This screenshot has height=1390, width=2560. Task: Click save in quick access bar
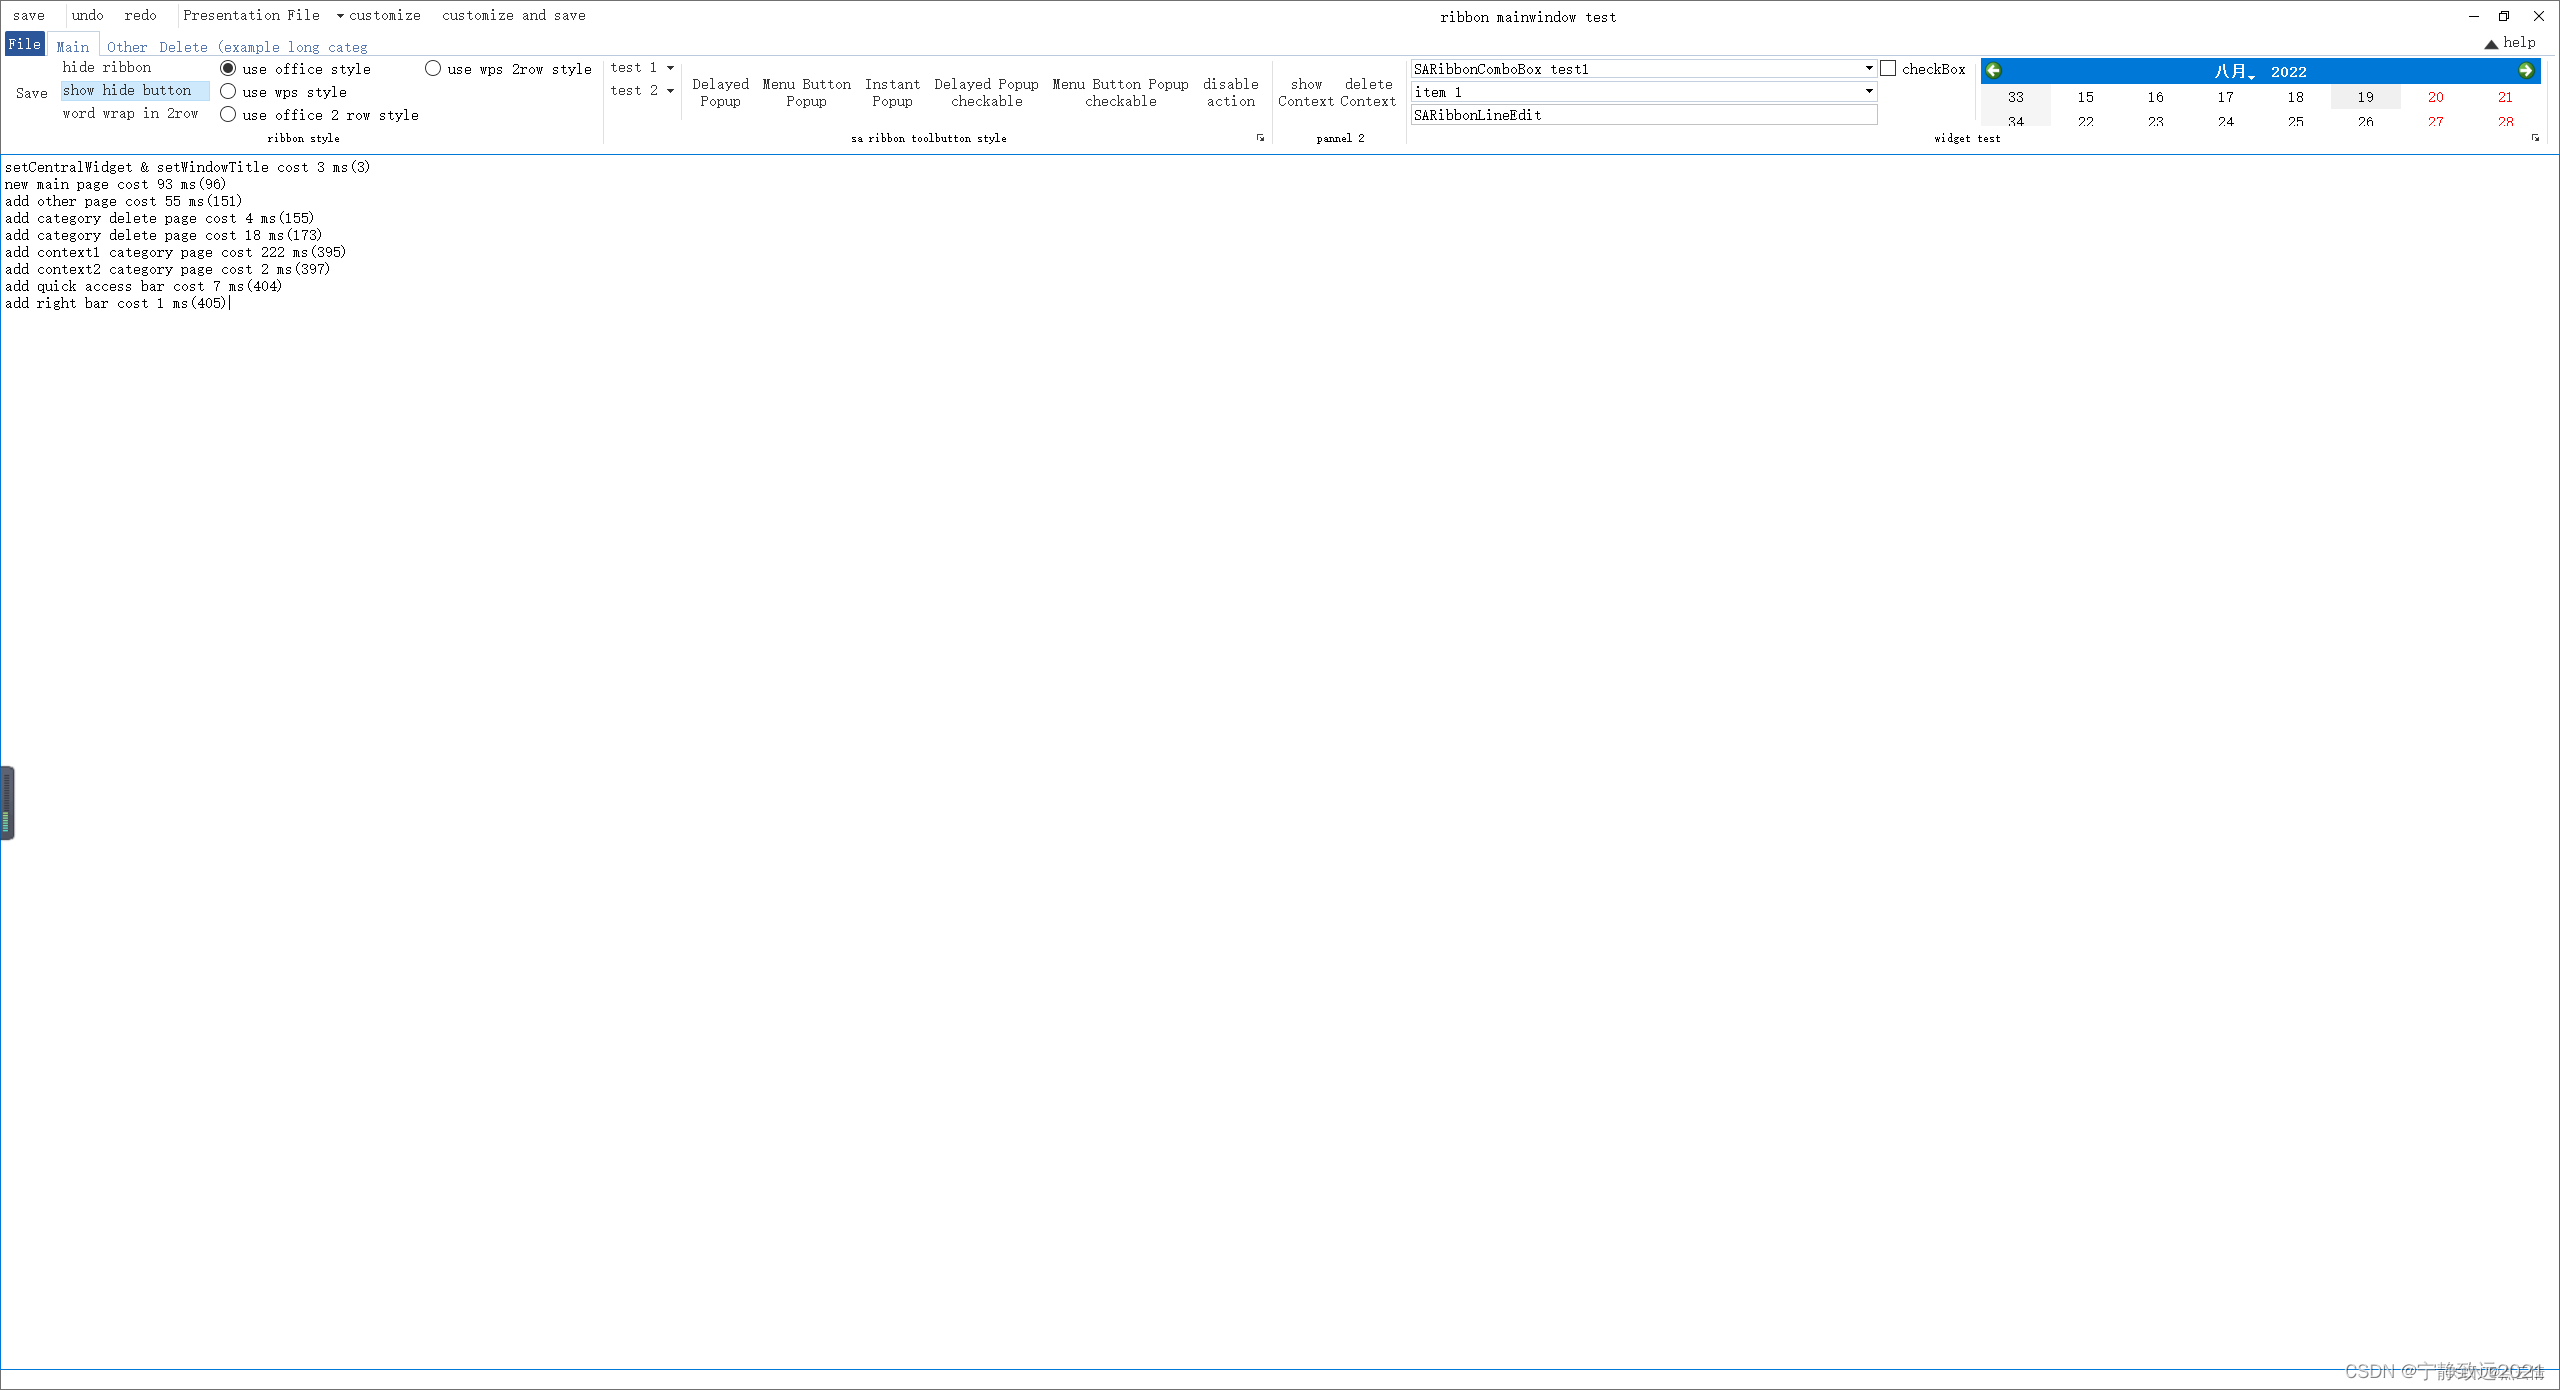[29, 16]
